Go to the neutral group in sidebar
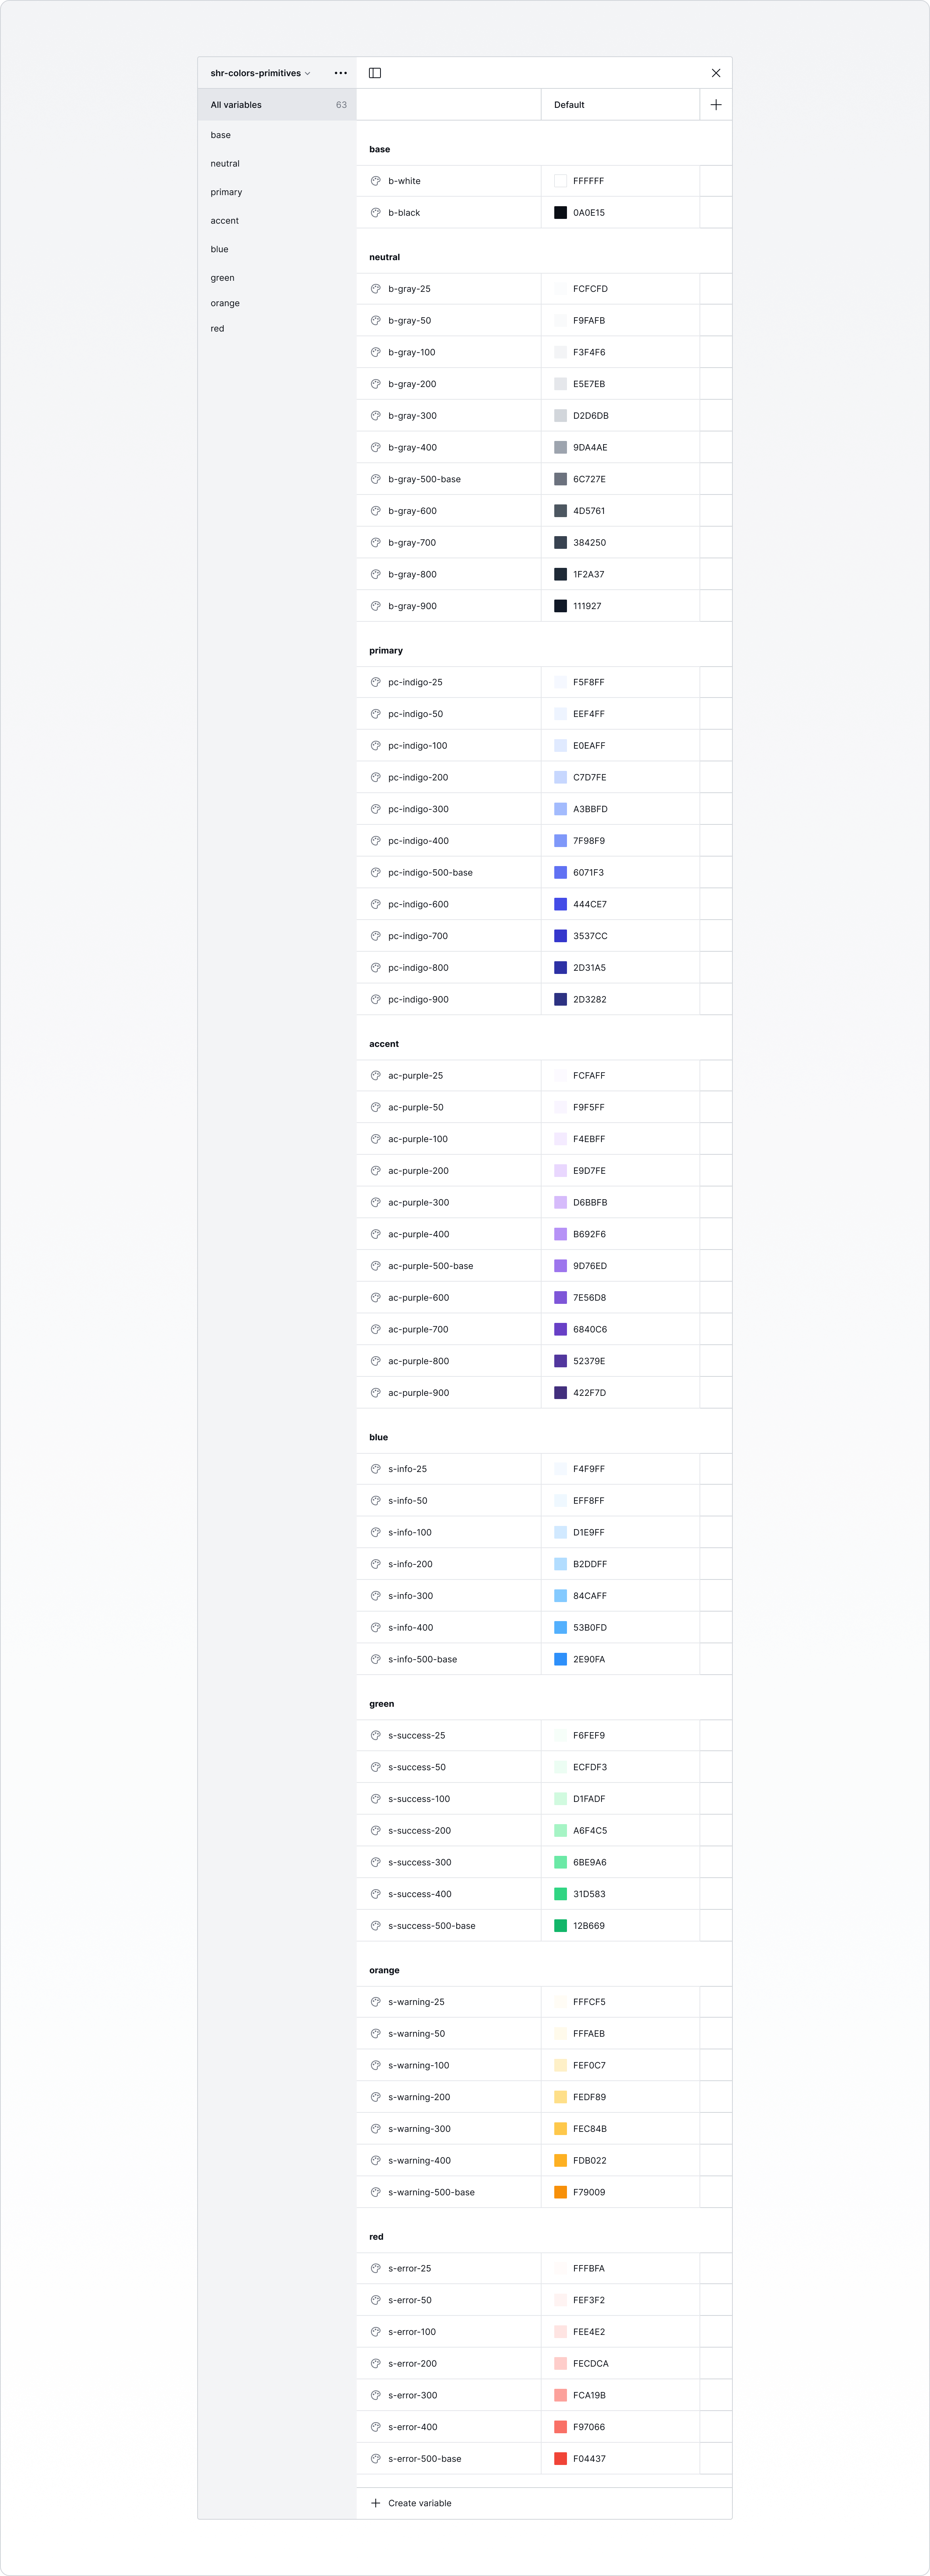The width and height of the screenshot is (930, 2576). point(225,164)
